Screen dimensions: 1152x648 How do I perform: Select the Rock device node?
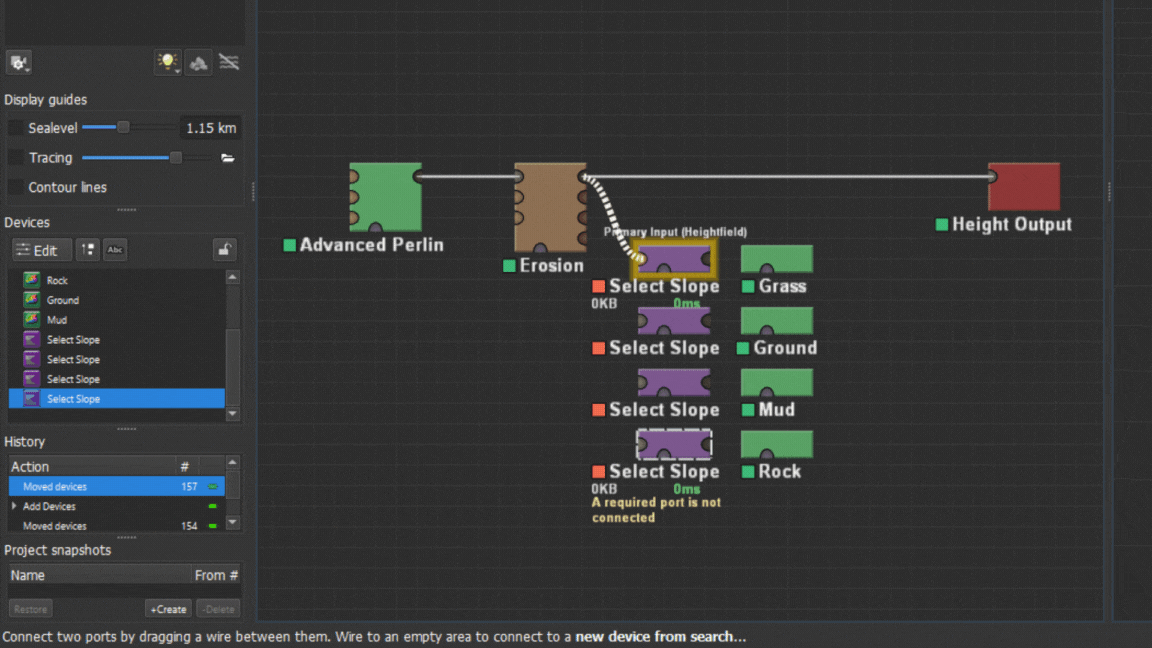777,444
